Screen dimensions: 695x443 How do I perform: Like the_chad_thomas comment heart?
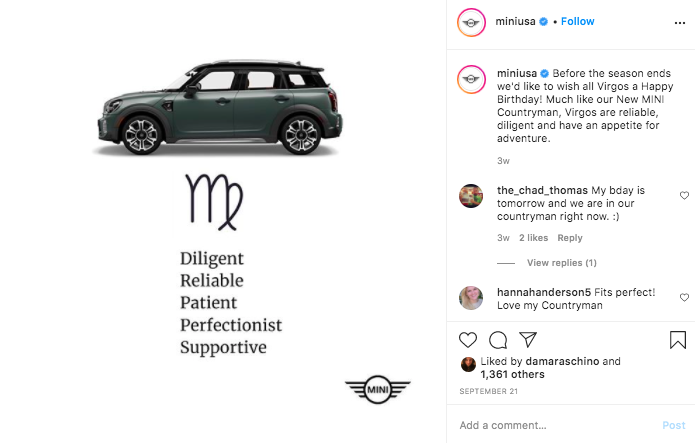point(684,196)
